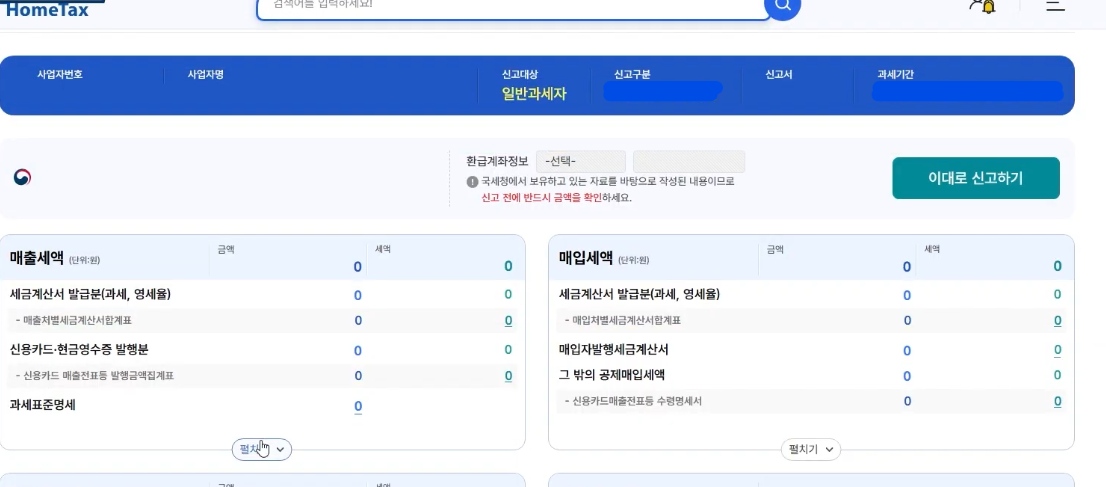Open 매출처별세금계산서합계표 세액 link value
This screenshot has width=1106, height=487.
click(x=508, y=320)
